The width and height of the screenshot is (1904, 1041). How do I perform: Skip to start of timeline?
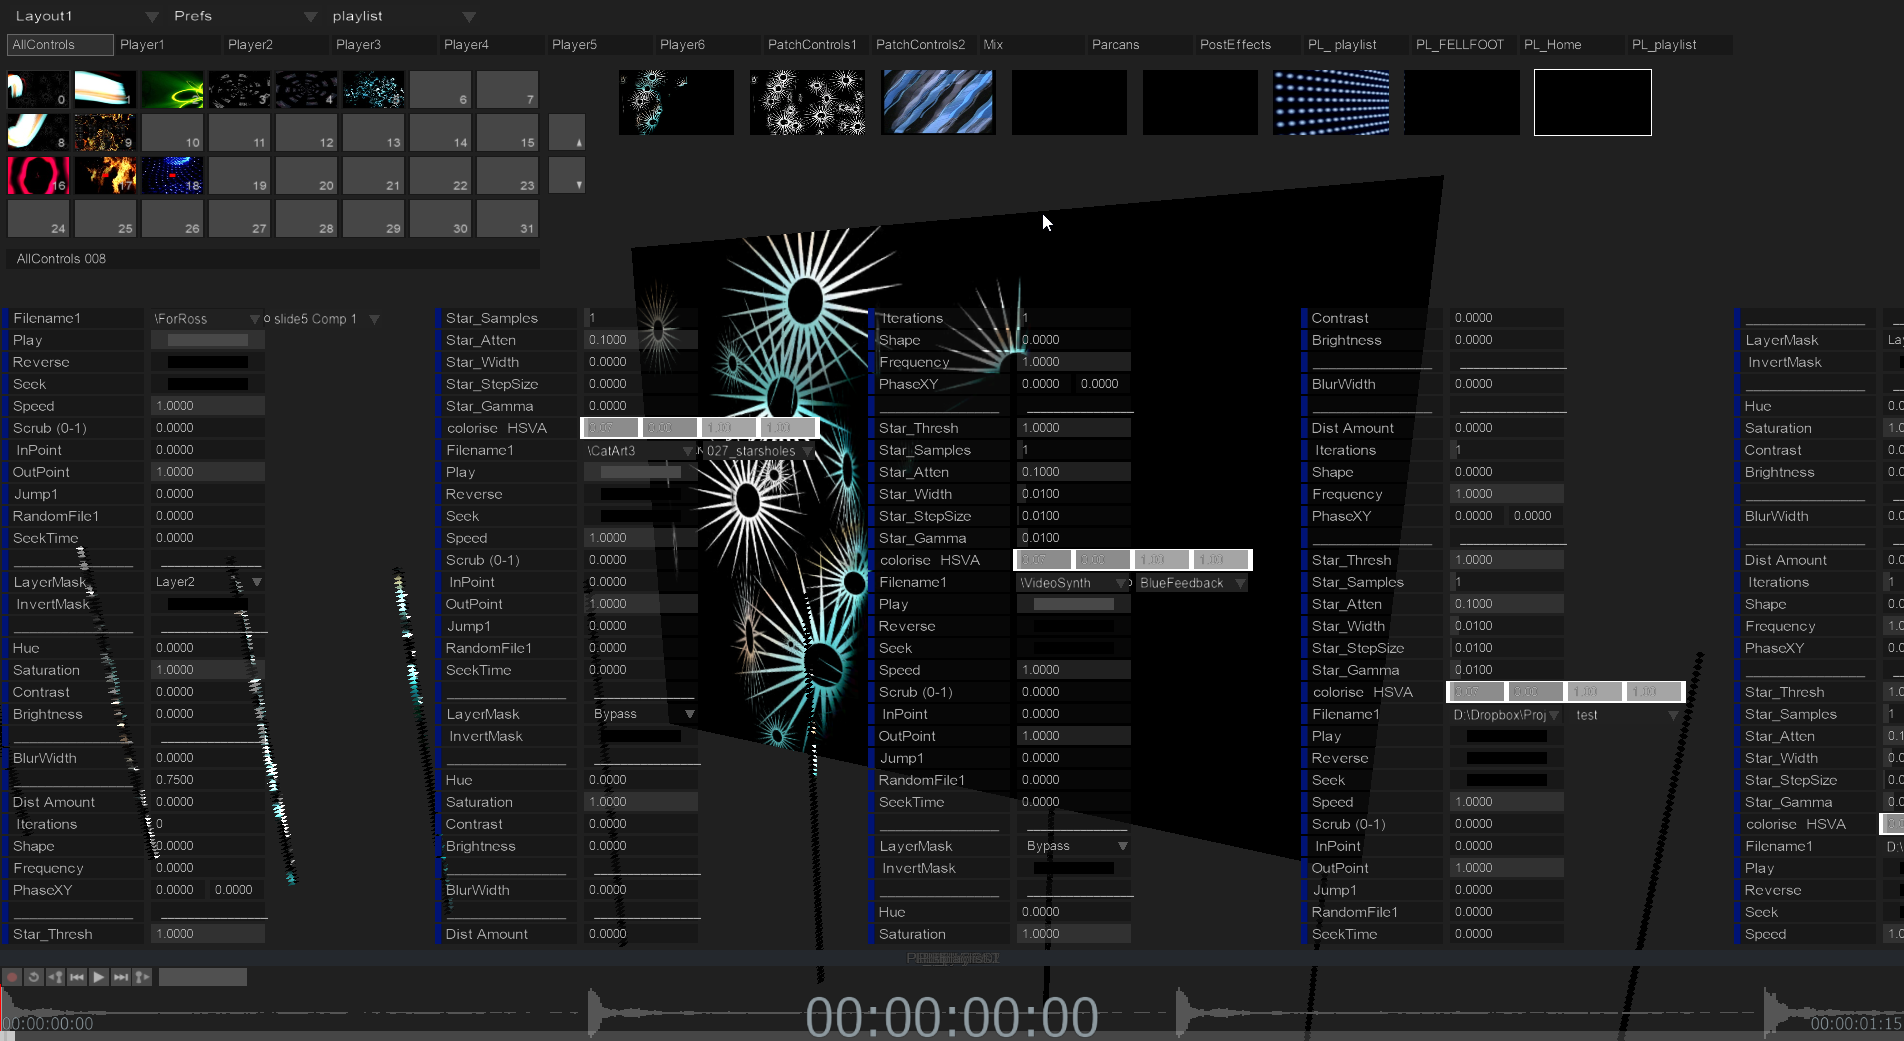point(77,977)
